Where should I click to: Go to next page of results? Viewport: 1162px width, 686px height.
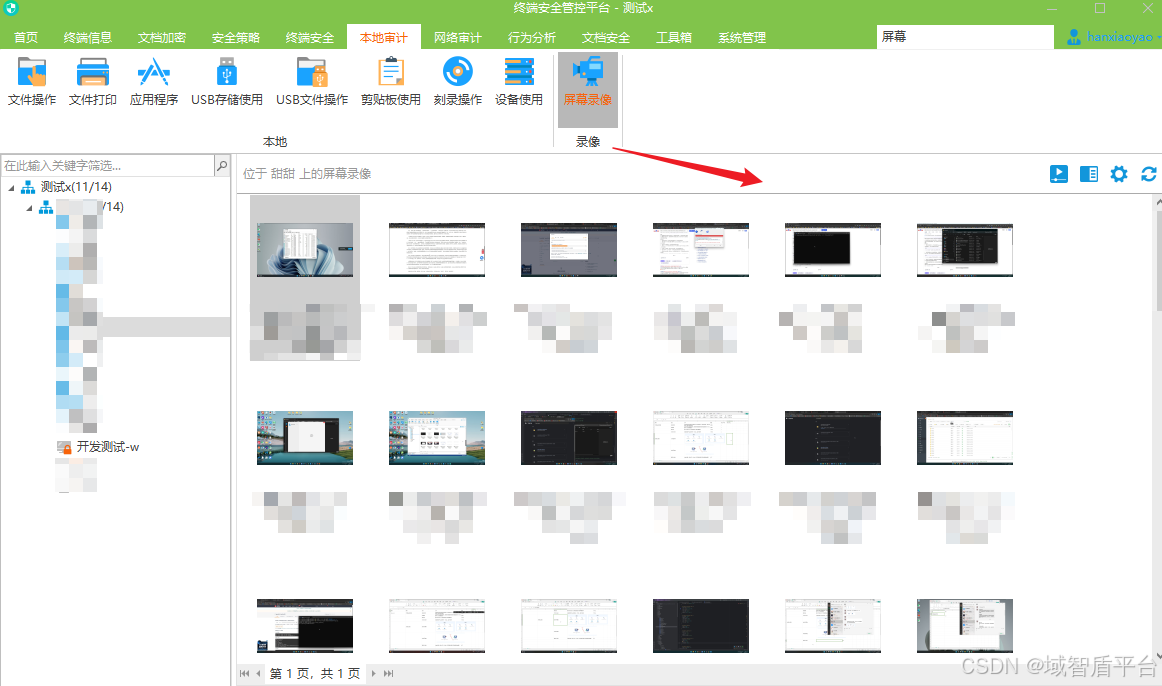pyautogui.click(x=374, y=673)
